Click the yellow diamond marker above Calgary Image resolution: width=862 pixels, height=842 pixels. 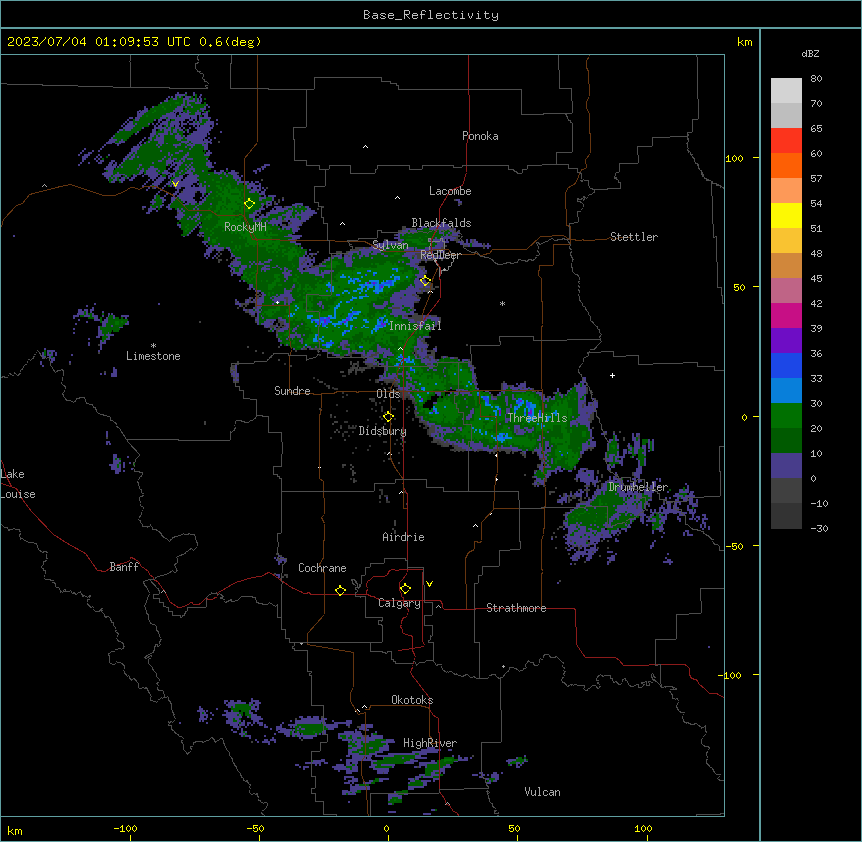(405, 589)
